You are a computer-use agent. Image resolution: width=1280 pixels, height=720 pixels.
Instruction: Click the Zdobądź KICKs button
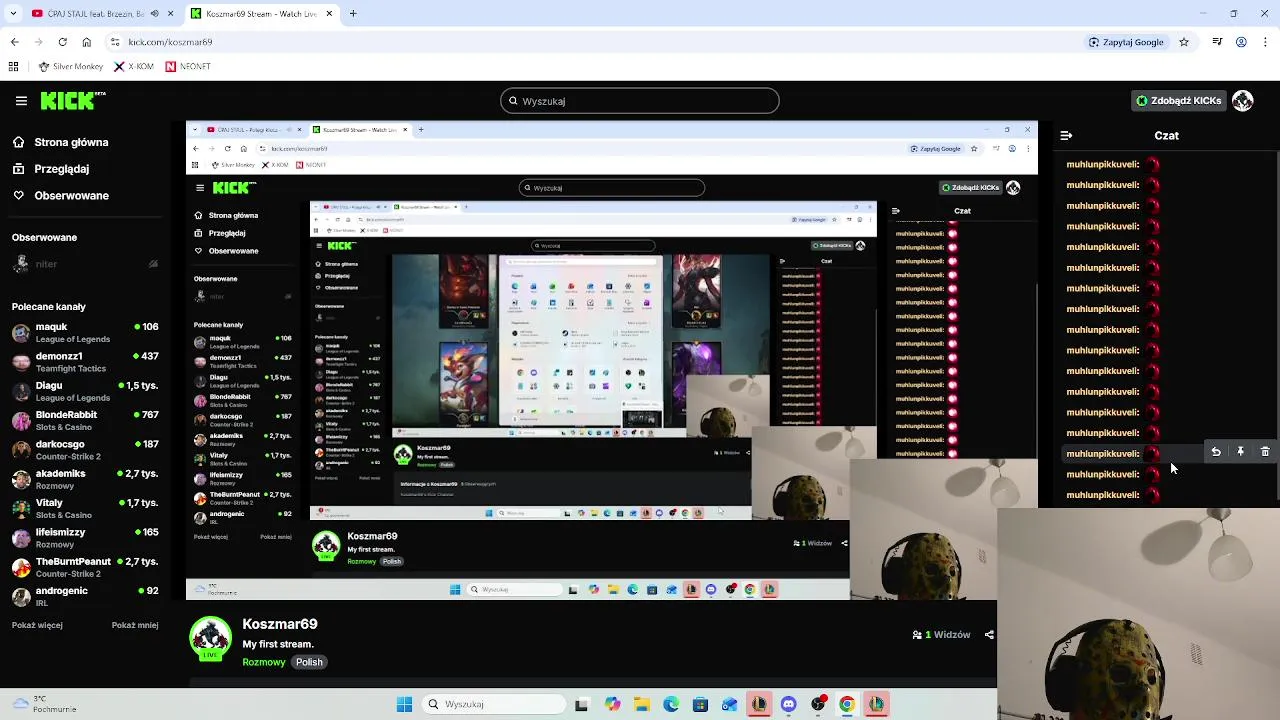pos(1179,101)
